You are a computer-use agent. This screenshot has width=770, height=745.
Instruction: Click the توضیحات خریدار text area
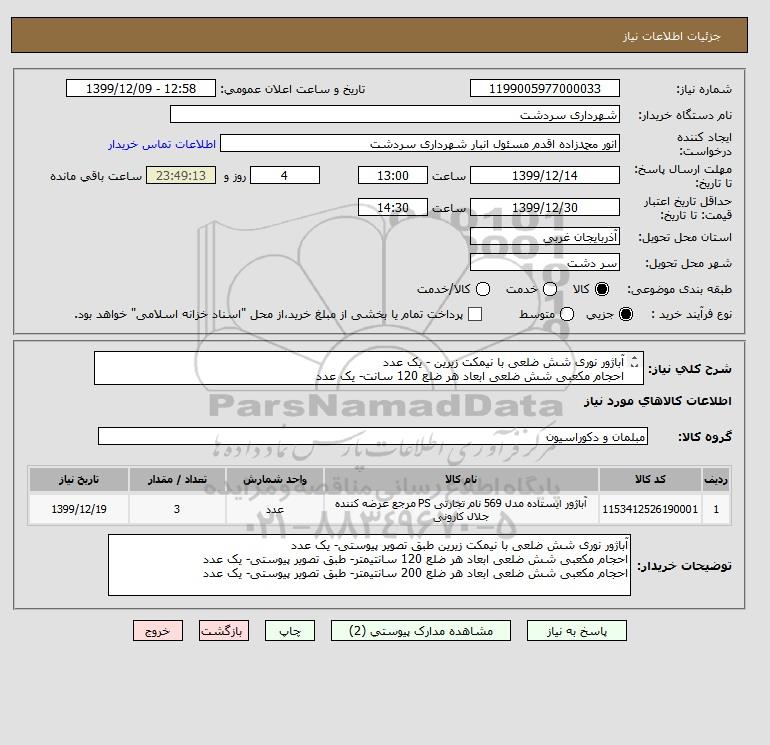click(x=369, y=565)
